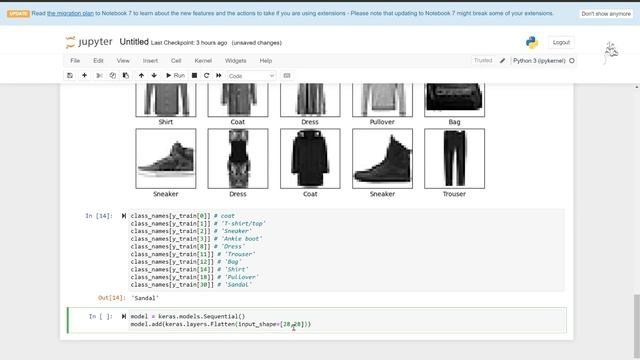The image size is (640, 360).
Task: Open the View menu
Action: coord(123,60)
